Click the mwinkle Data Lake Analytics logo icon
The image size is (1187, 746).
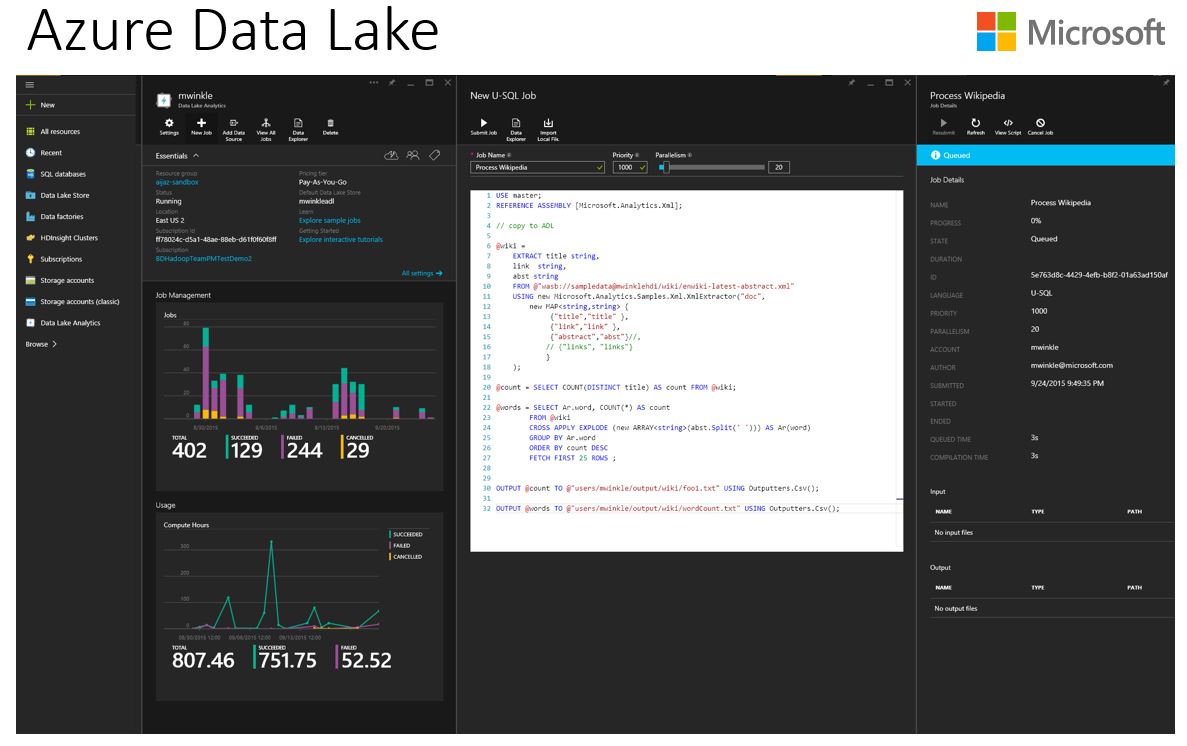pos(164,100)
